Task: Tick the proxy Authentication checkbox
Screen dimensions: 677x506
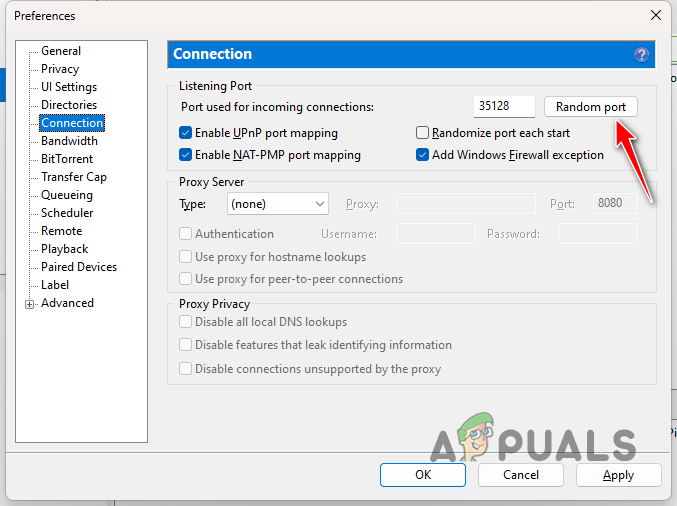Action: pyautogui.click(x=185, y=234)
